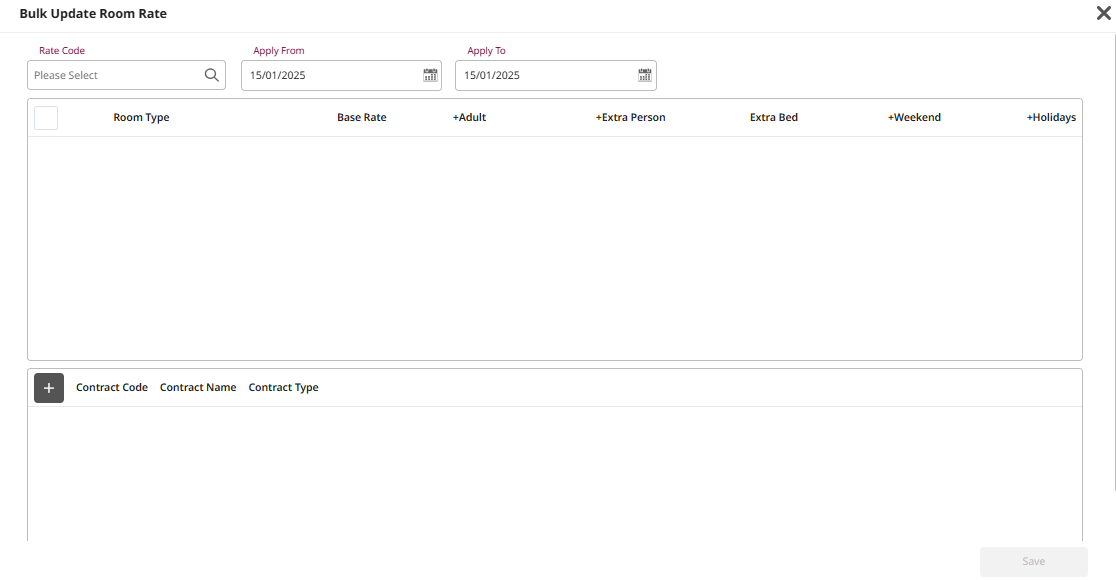Select the +Adult column header

(x=469, y=118)
